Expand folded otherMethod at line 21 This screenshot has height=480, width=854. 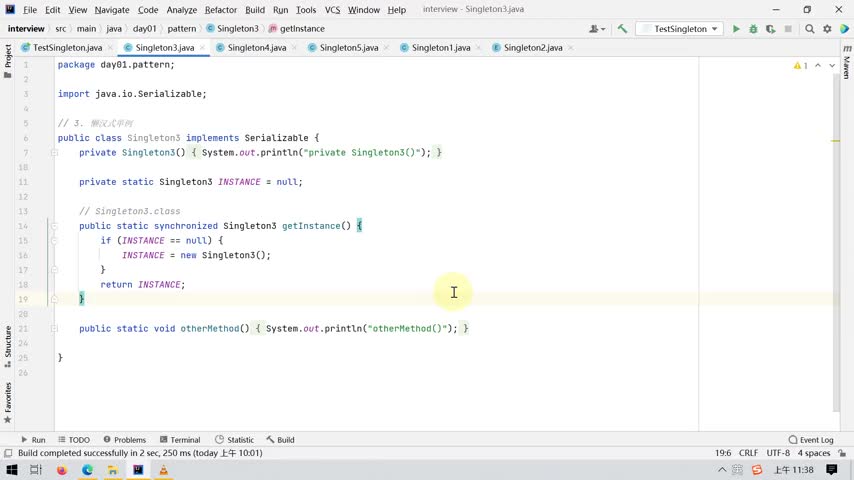[x=54, y=329]
